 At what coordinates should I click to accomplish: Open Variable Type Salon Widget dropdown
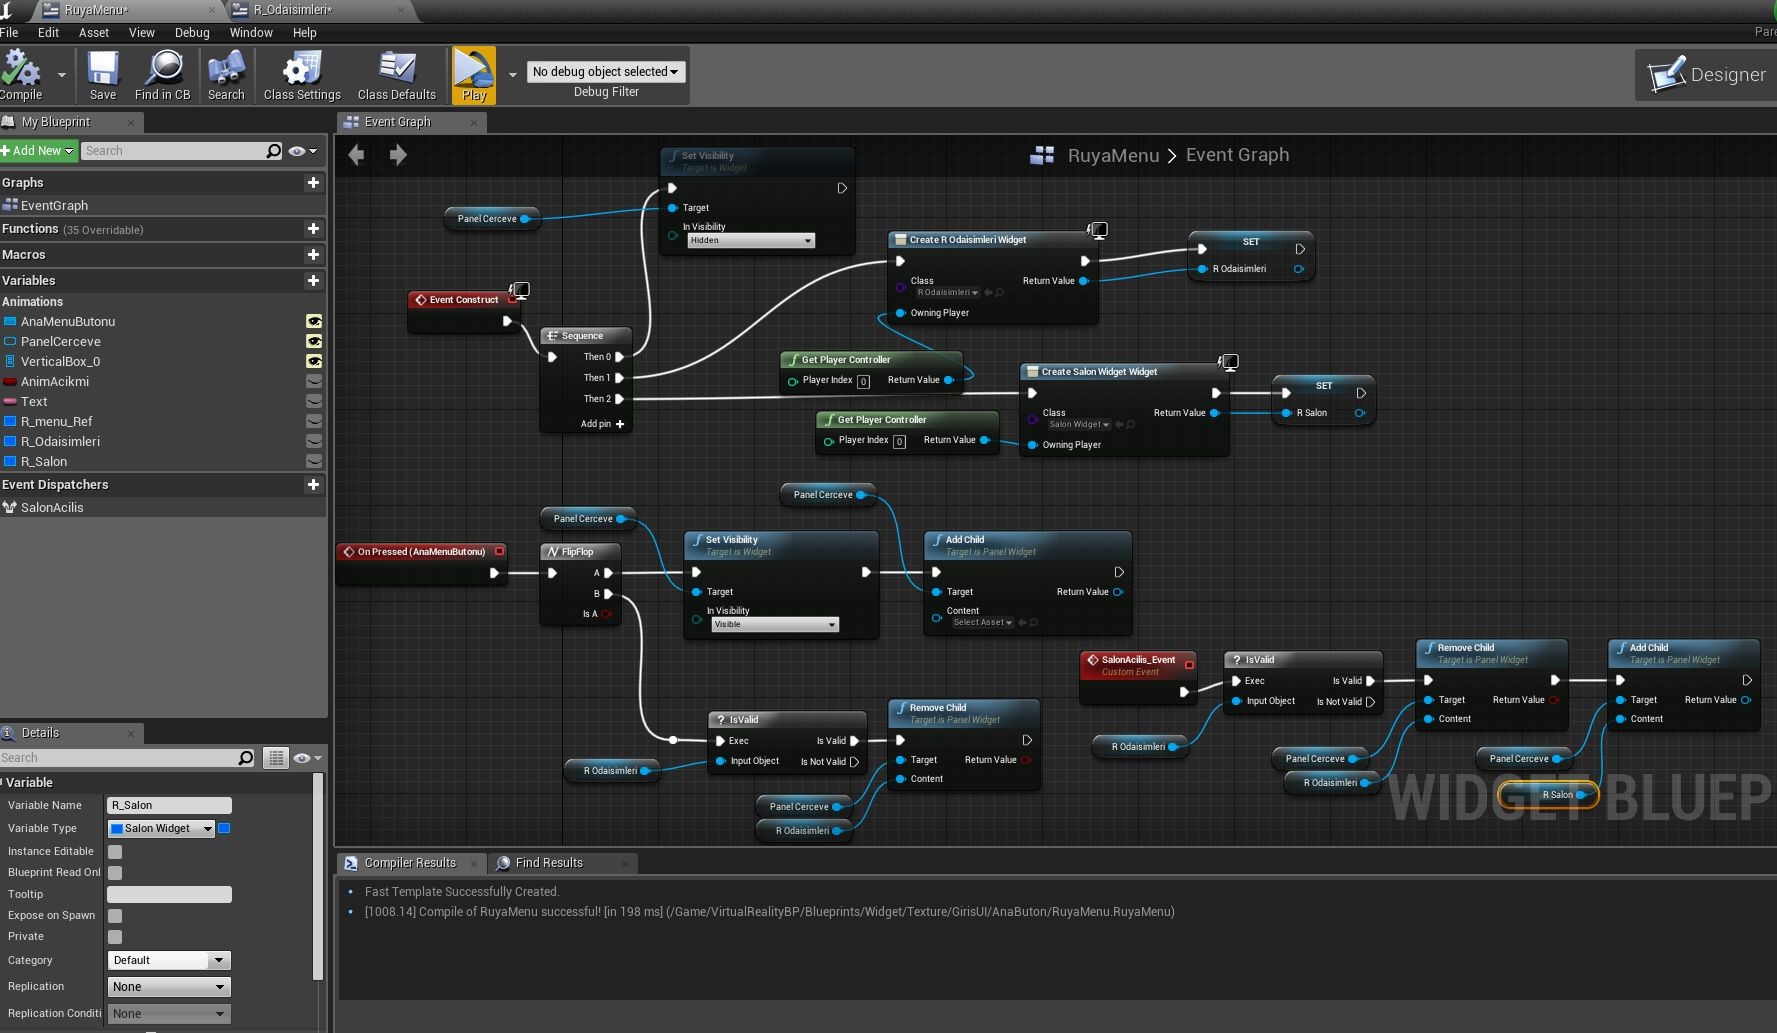[x=161, y=828]
